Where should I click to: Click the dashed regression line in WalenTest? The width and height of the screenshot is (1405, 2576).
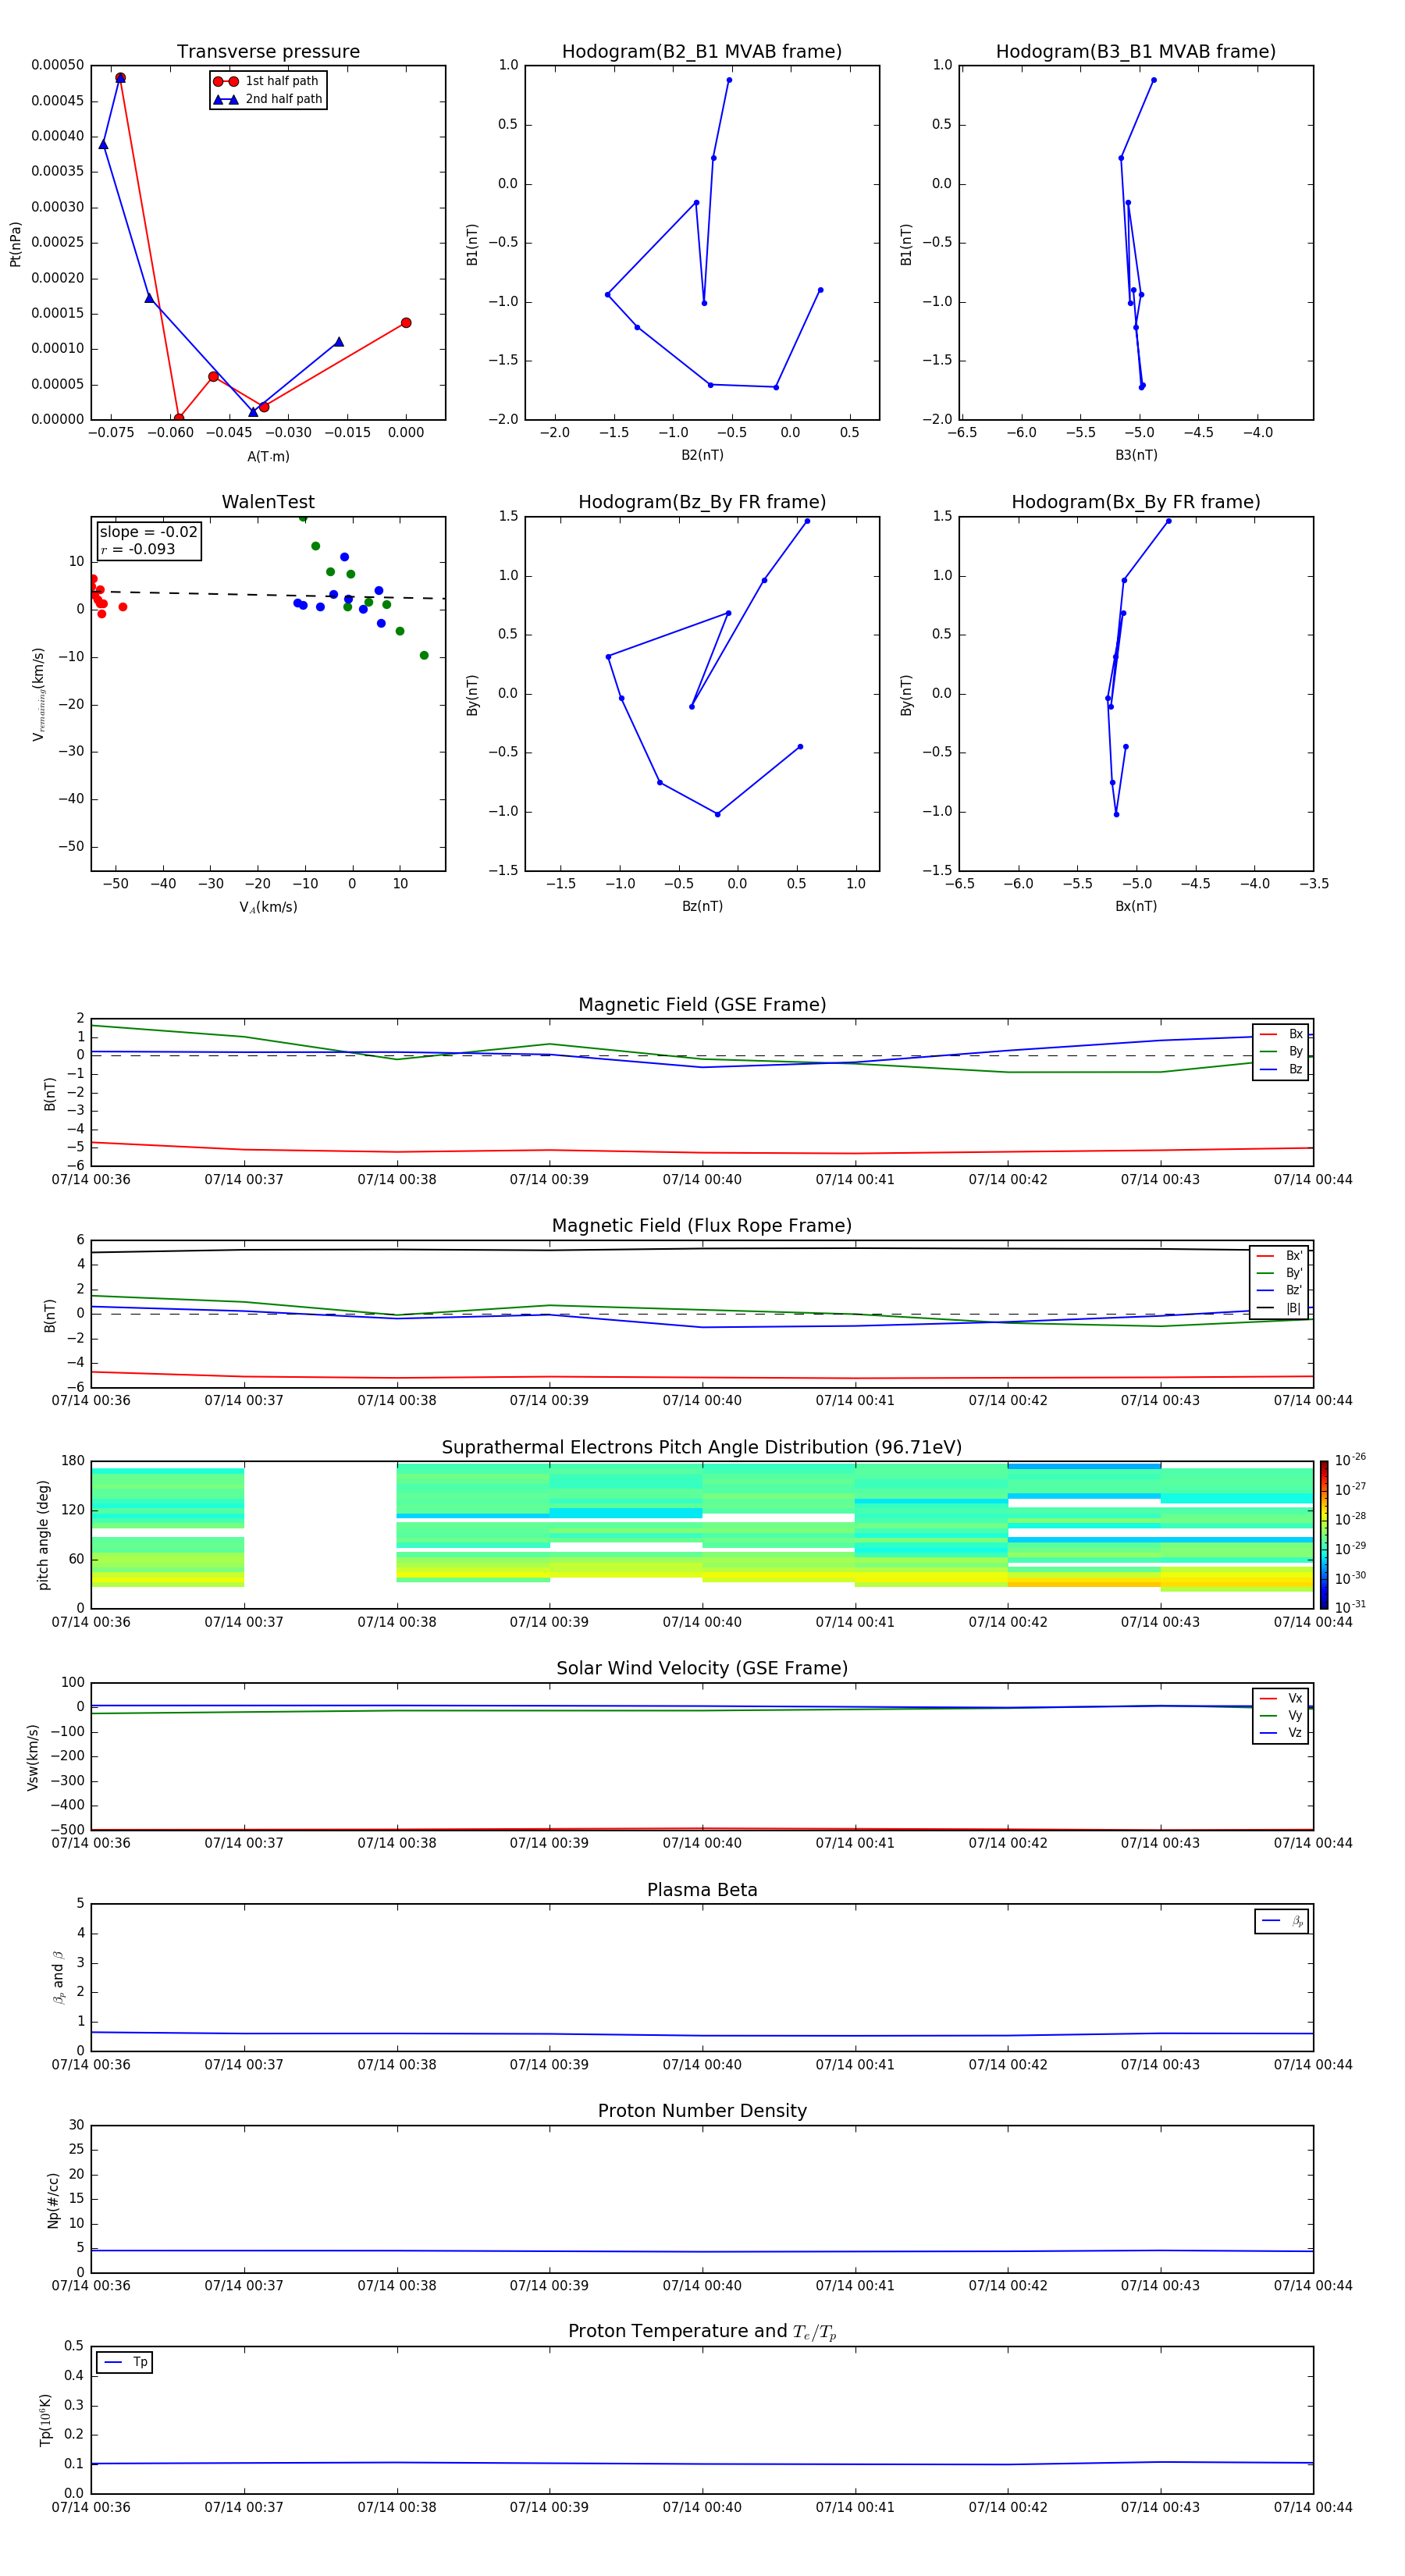click(268, 595)
